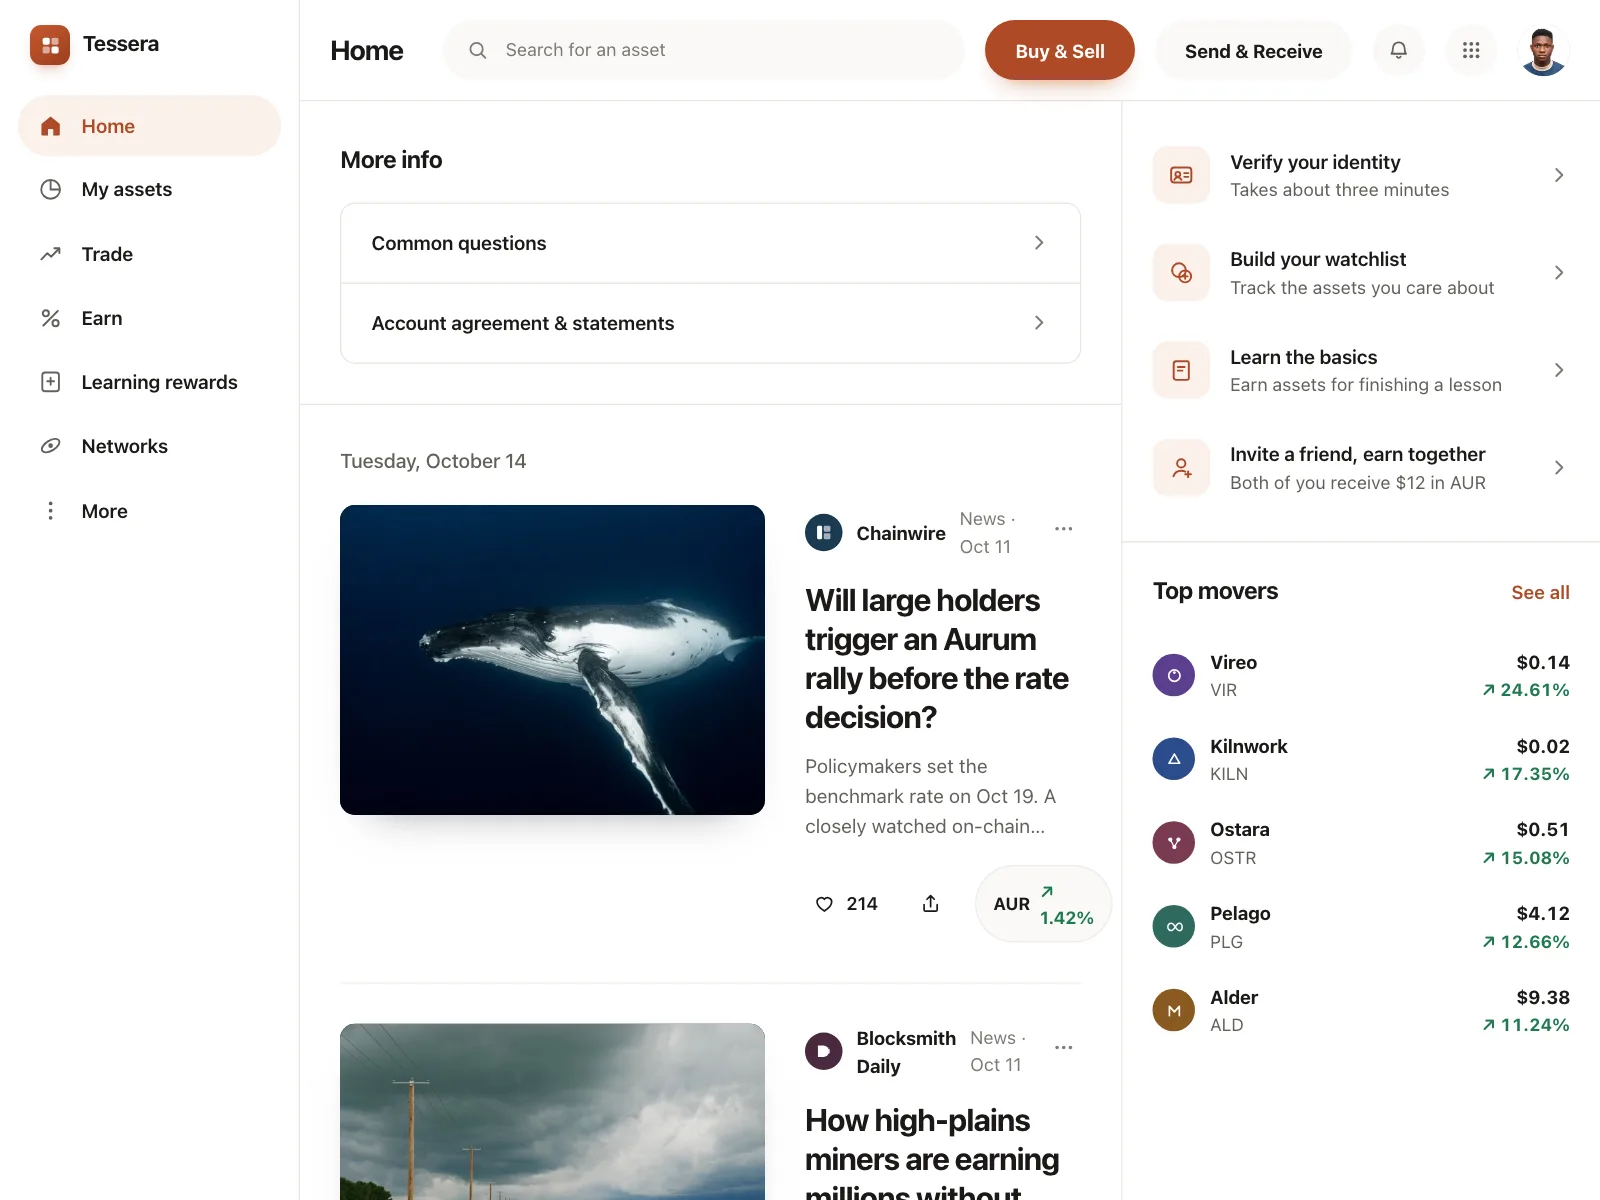Select Alder price $9.38

tap(1543, 997)
